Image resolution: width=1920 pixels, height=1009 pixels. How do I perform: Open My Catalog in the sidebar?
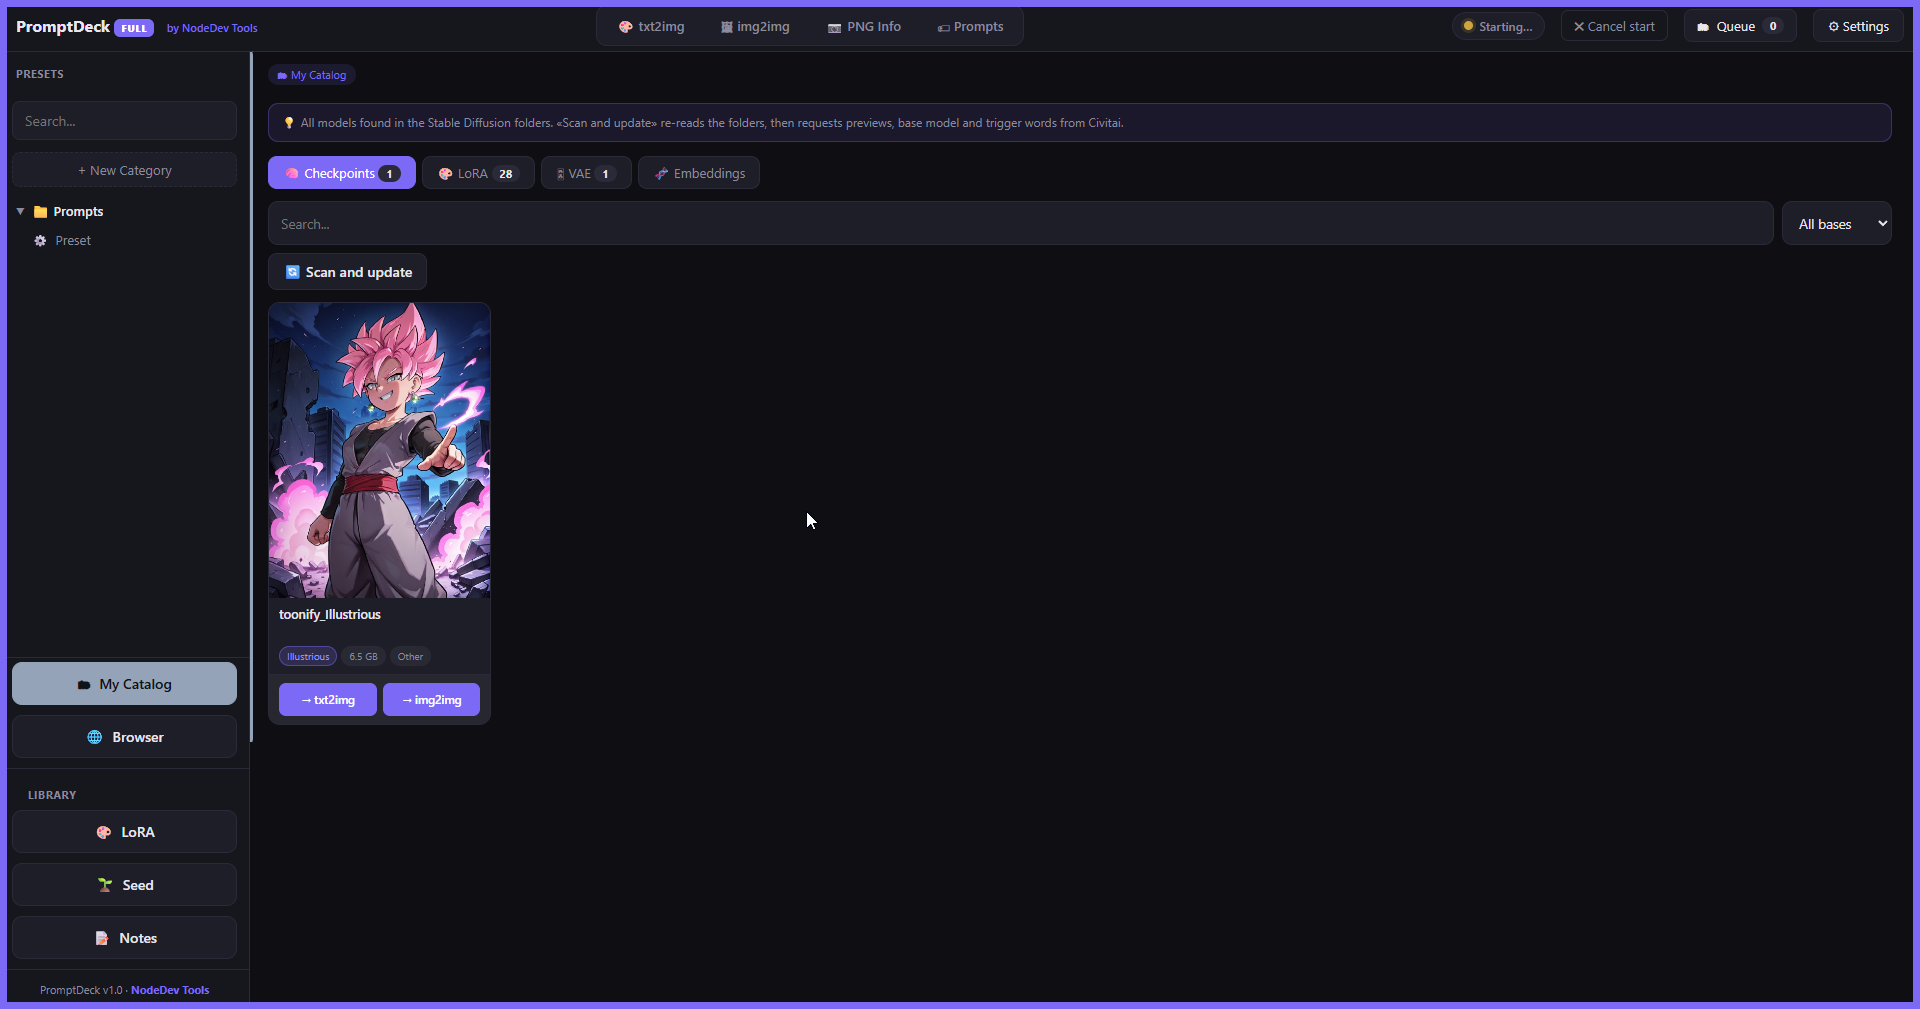click(124, 684)
